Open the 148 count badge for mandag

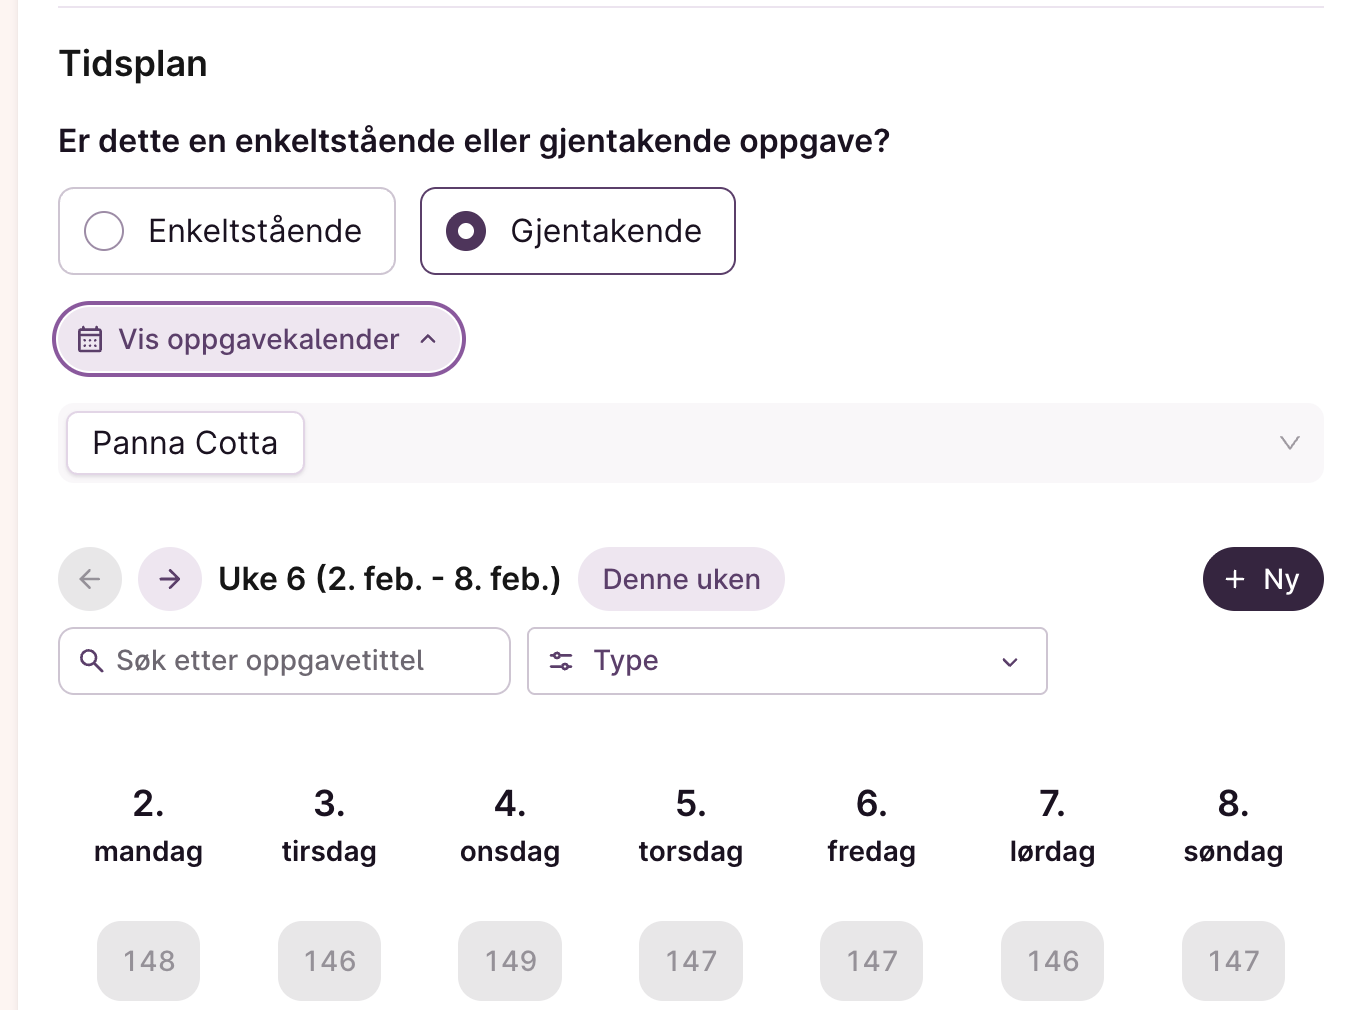(148, 961)
